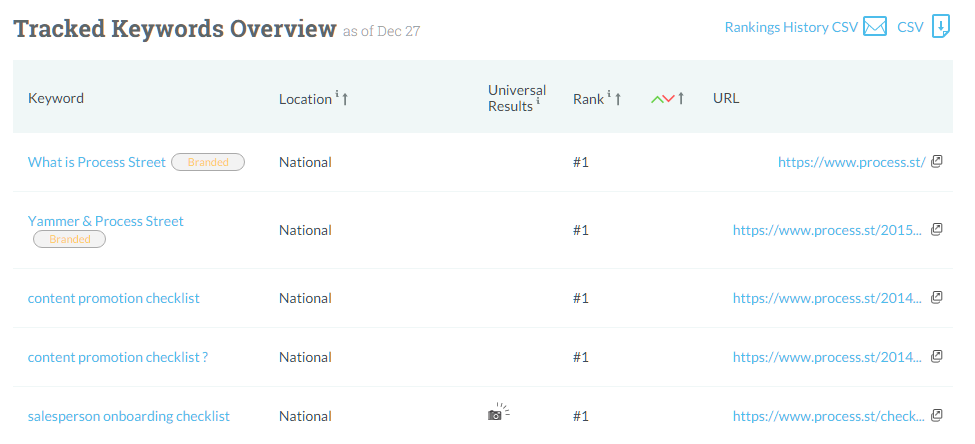Open 'salesperson onboarding checklist' keyword link
Viewport: 975px width, 444px height.
tap(129, 416)
